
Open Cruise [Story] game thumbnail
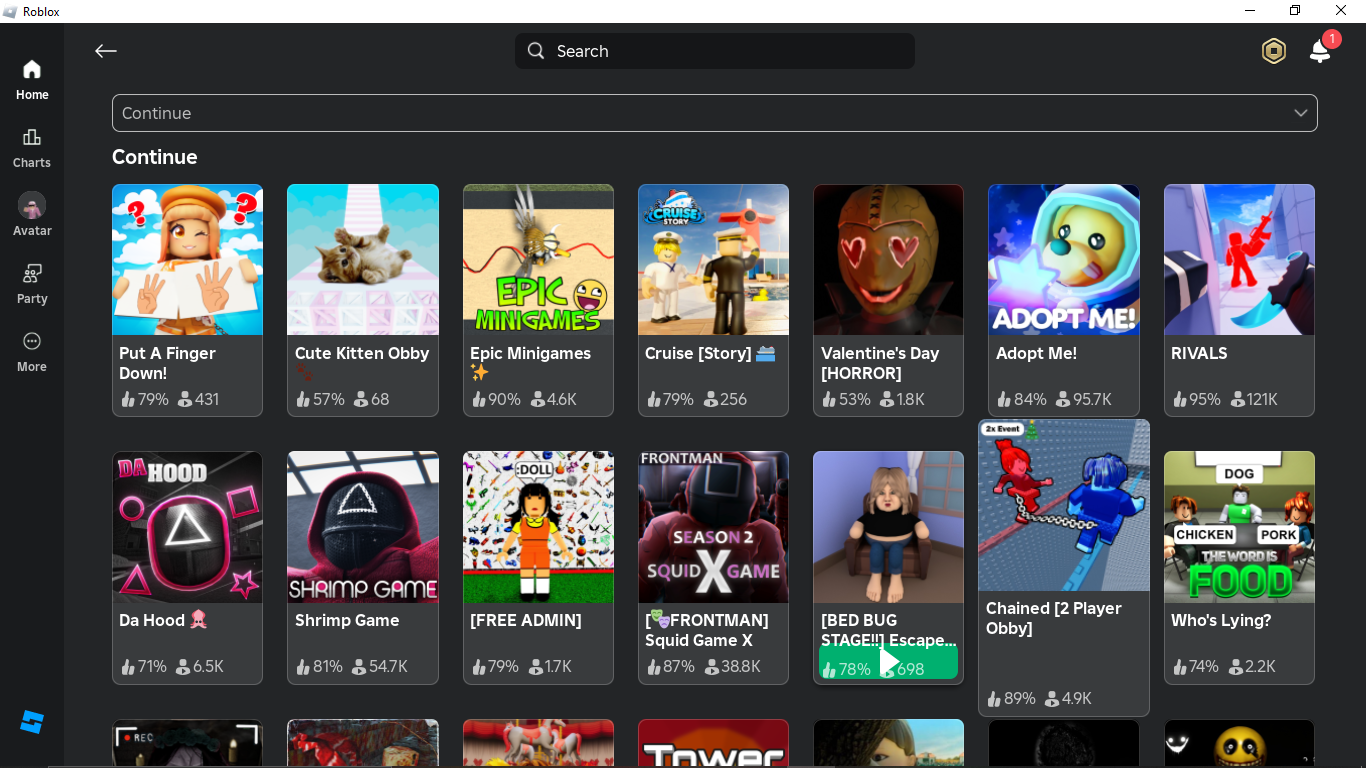click(713, 260)
